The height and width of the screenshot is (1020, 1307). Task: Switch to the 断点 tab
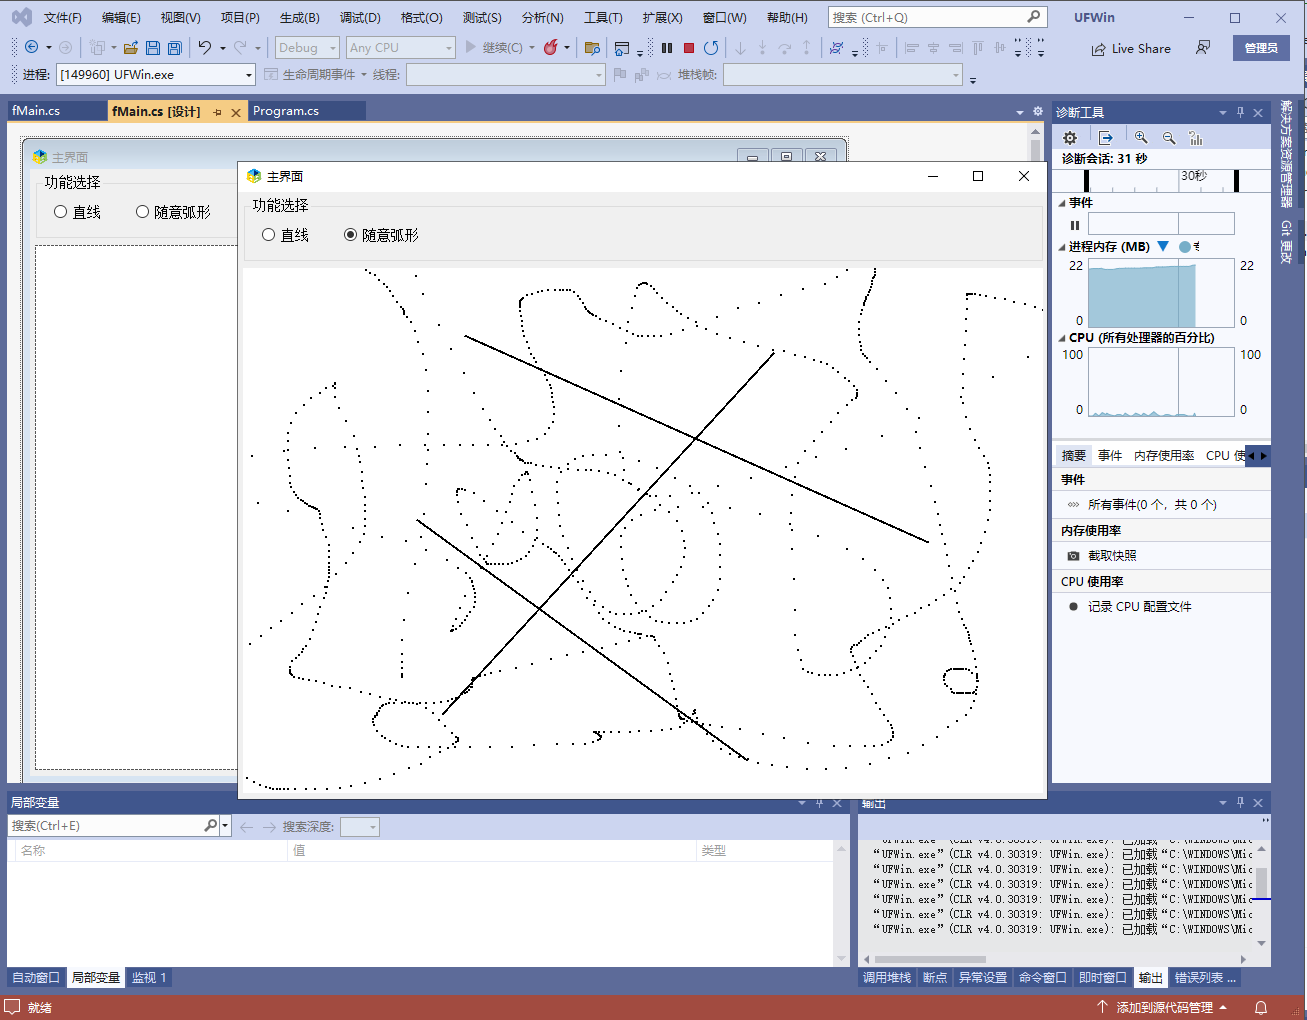[935, 978]
